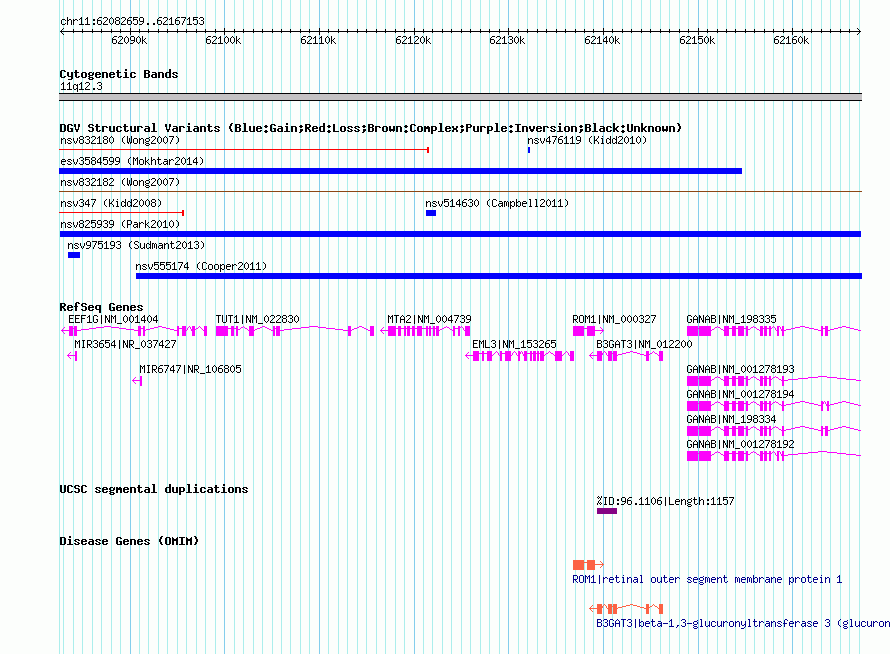Select the MTA2 NM_004739 gene model
890x654 pixels.
tap(425, 331)
